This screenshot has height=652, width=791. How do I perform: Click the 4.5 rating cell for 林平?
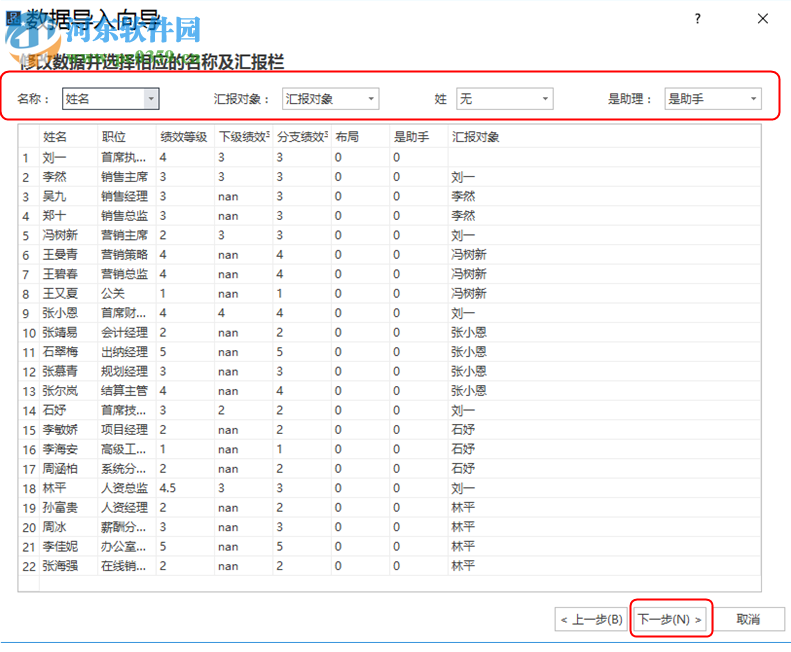(185, 488)
